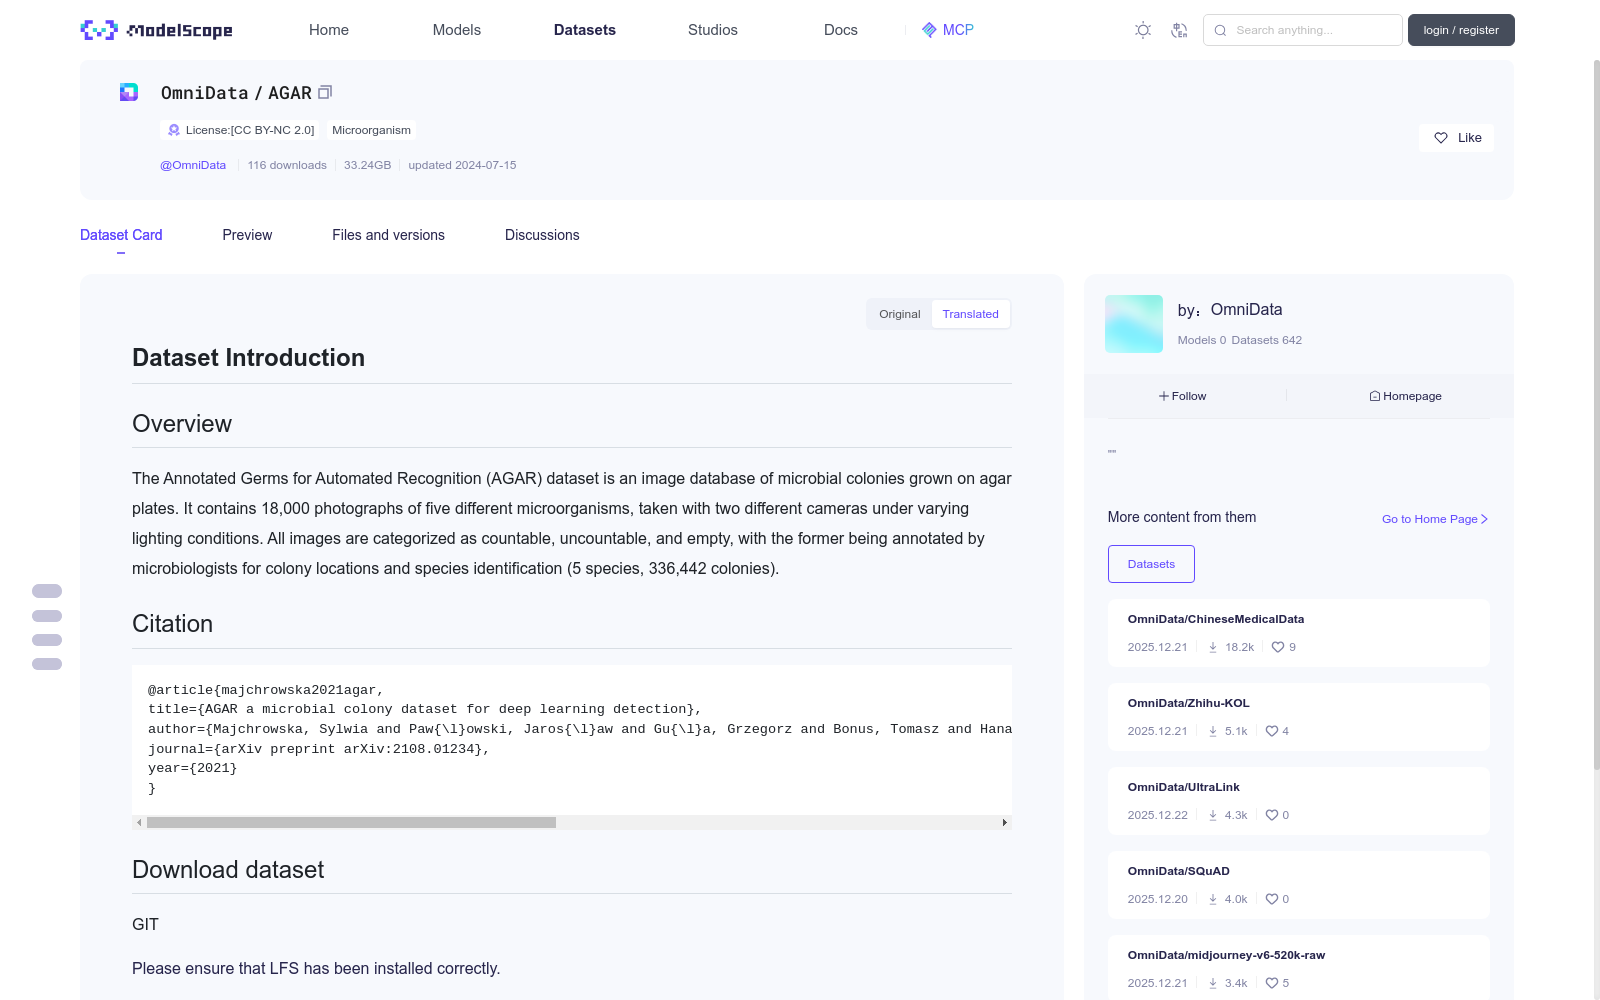
Task: Like this dataset with the heart button
Action: [1456, 138]
